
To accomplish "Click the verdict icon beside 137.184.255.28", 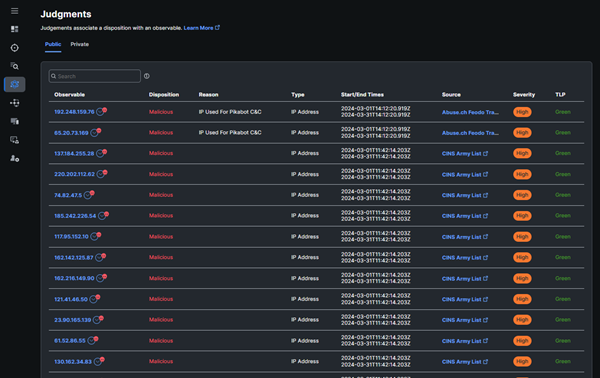I will click(x=101, y=153).
